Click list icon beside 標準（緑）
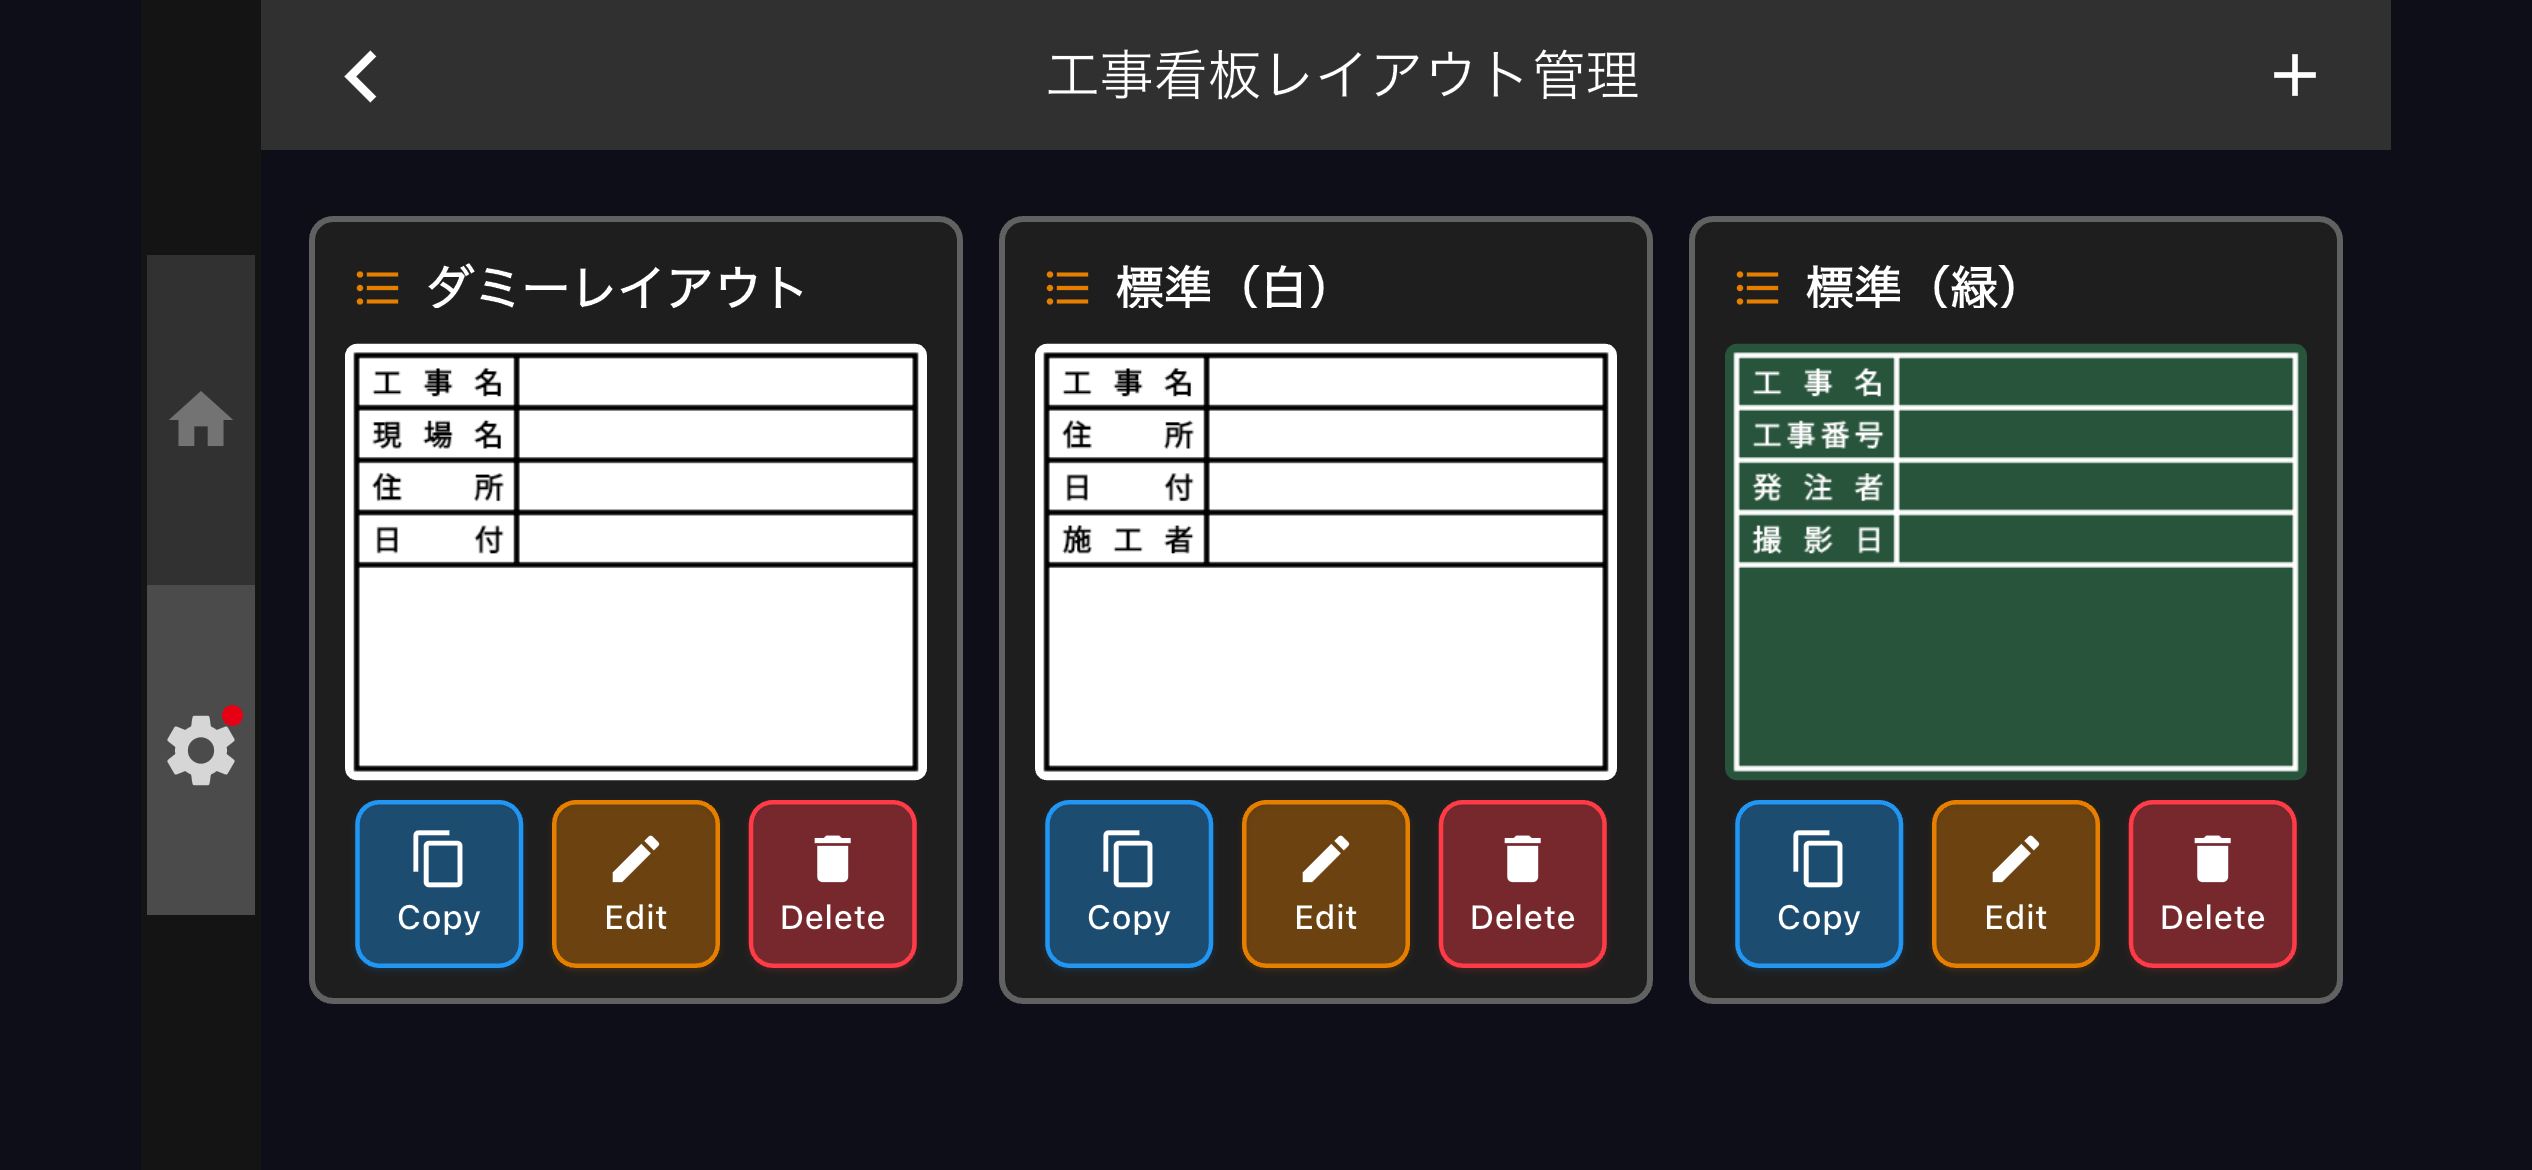The width and height of the screenshot is (2532, 1170). coord(1757,288)
